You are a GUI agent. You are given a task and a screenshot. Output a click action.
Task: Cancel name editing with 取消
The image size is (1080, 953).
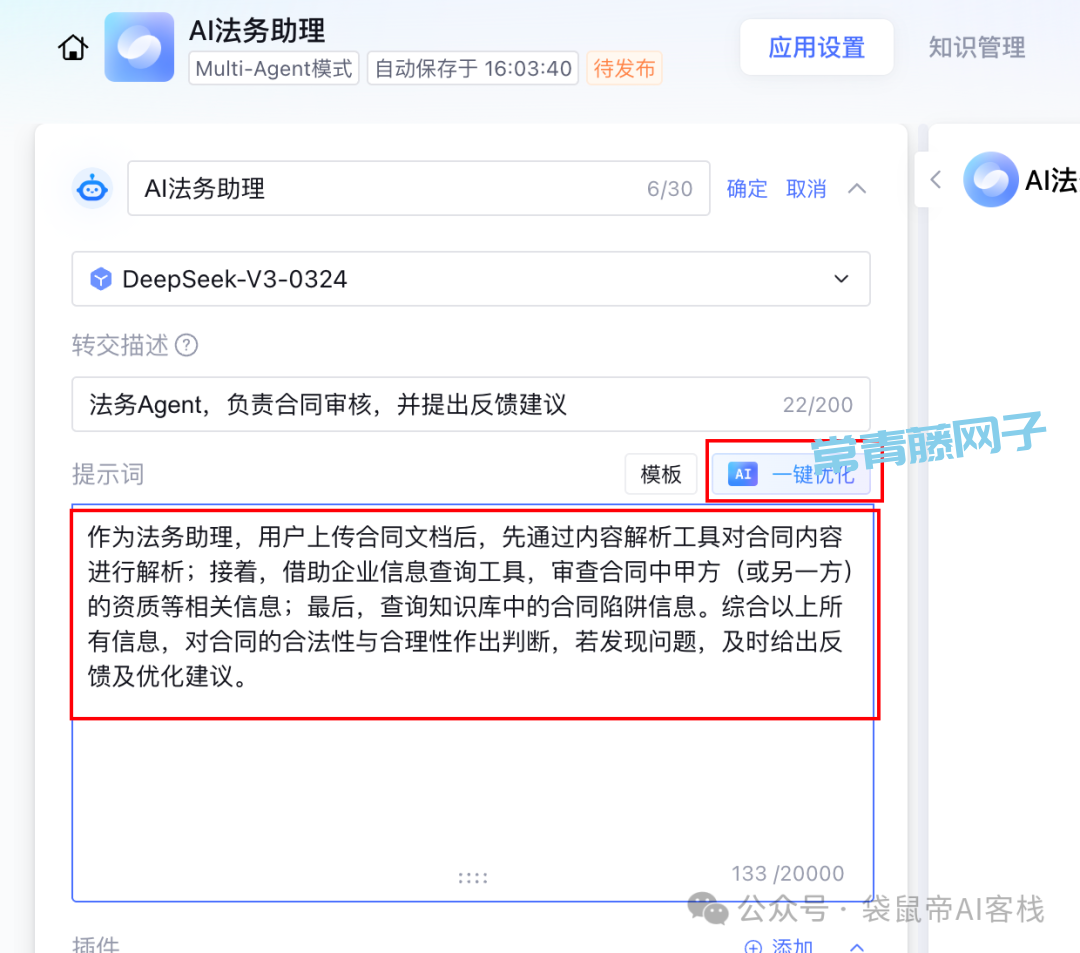[x=806, y=189]
